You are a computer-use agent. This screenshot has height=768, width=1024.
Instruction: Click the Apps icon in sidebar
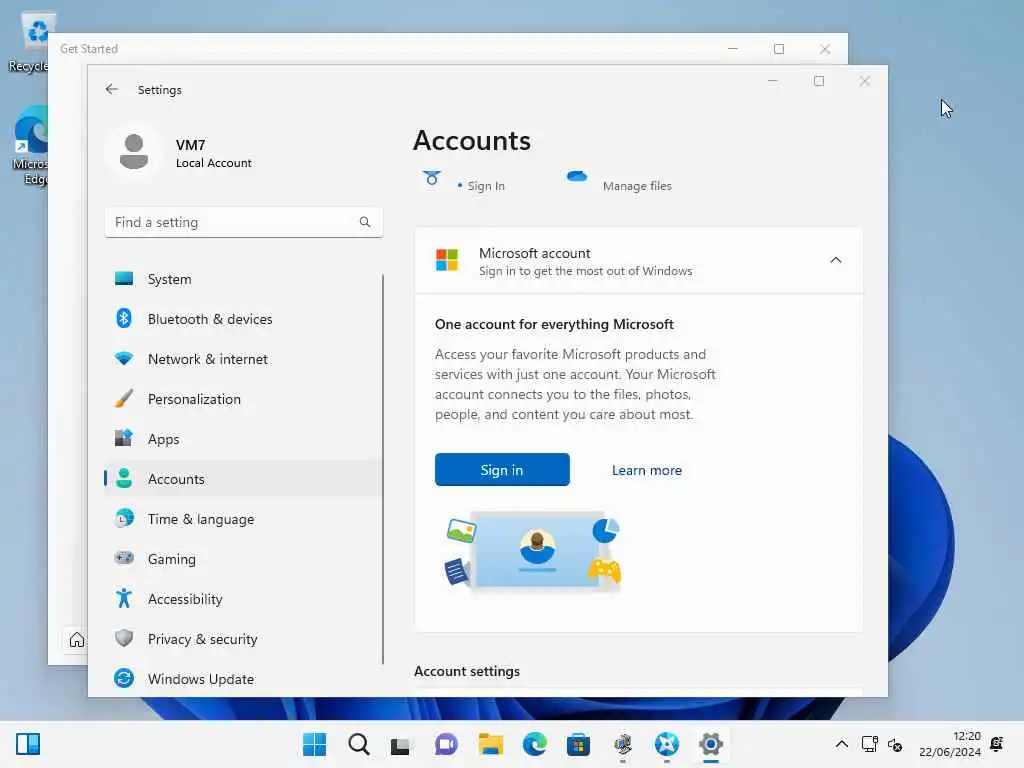[x=123, y=438]
